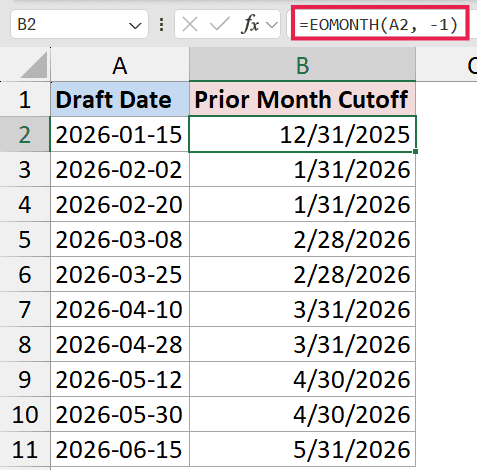
Task: Select column A header
Action: tap(120, 64)
